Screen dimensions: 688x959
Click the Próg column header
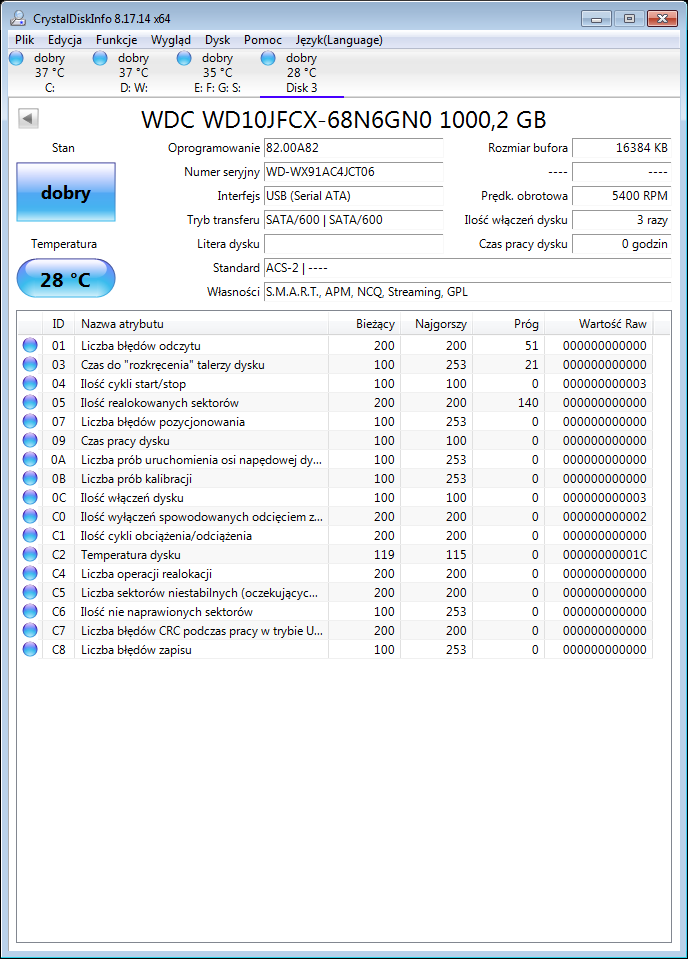(x=509, y=324)
